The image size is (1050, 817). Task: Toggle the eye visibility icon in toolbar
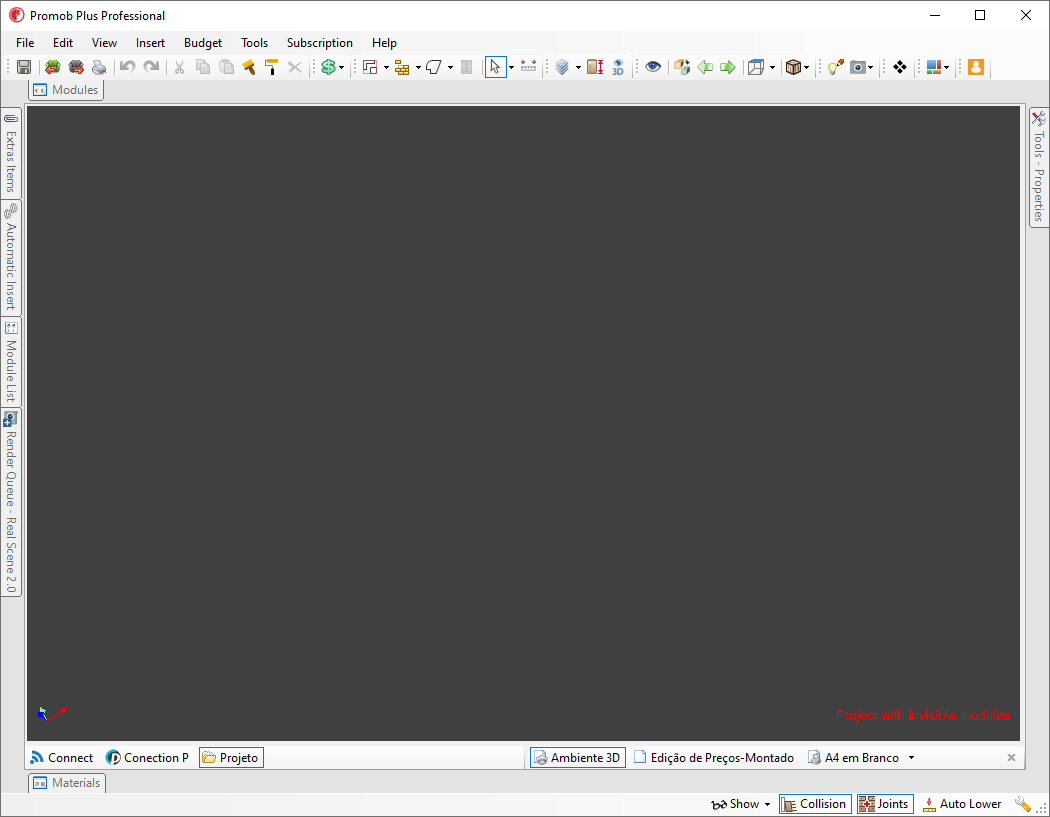653,67
